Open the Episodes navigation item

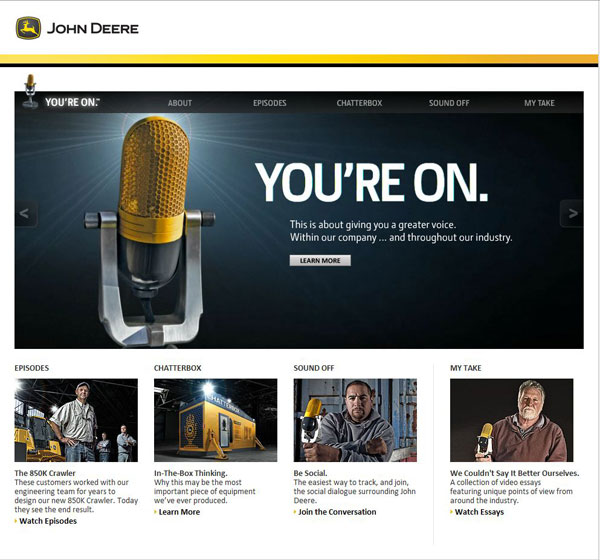[270, 103]
